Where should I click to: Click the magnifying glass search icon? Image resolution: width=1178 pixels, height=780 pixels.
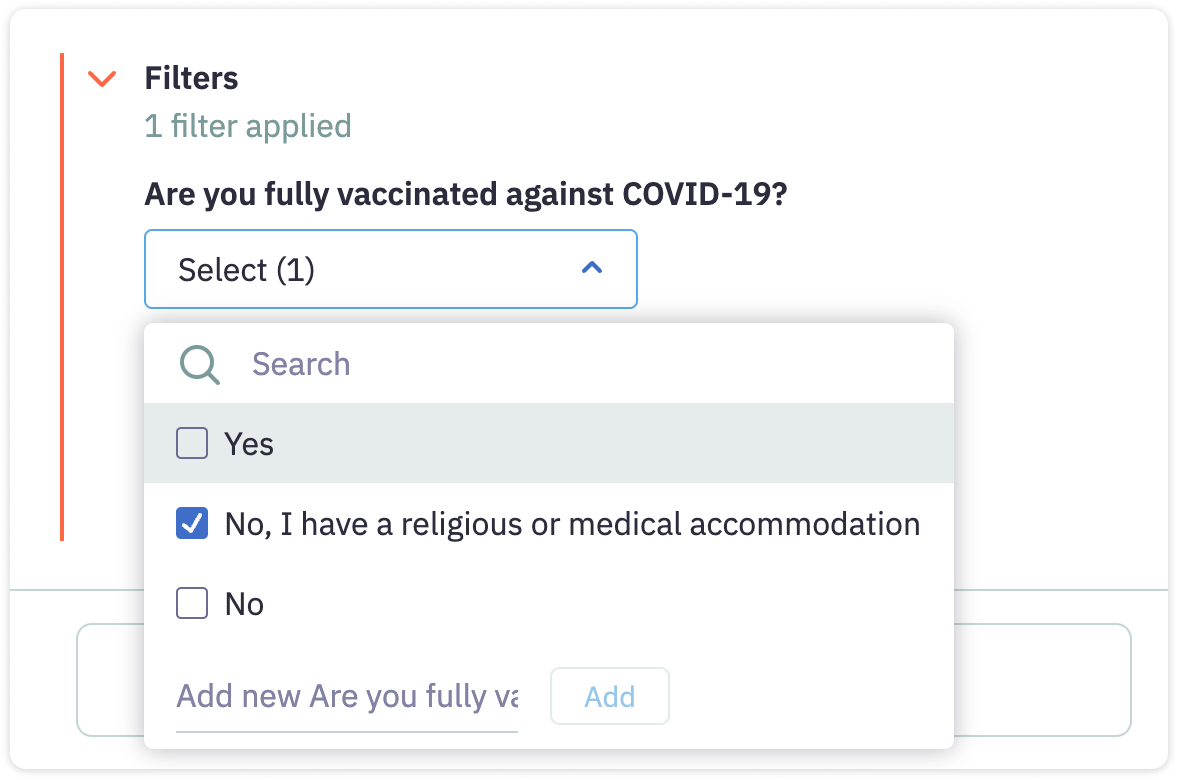(199, 364)
